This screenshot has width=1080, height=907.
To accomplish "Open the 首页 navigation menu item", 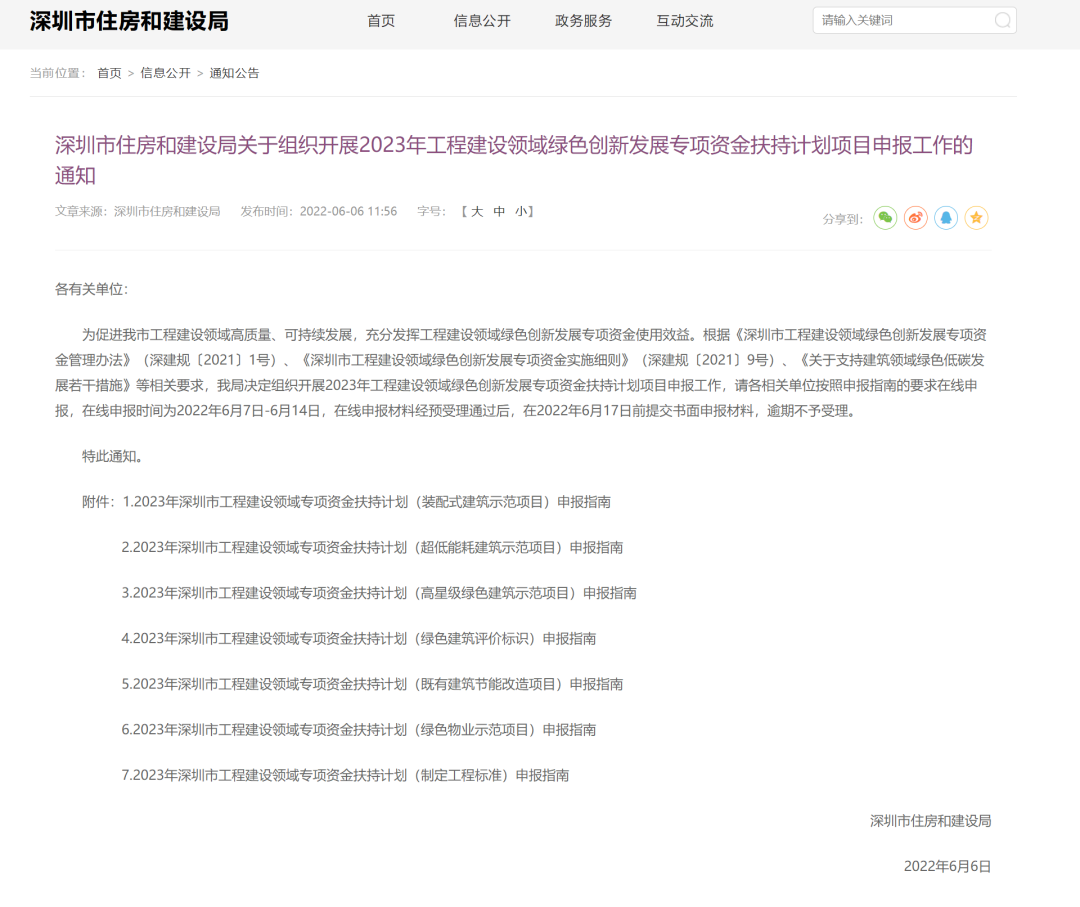I will [x=381, y=21].
